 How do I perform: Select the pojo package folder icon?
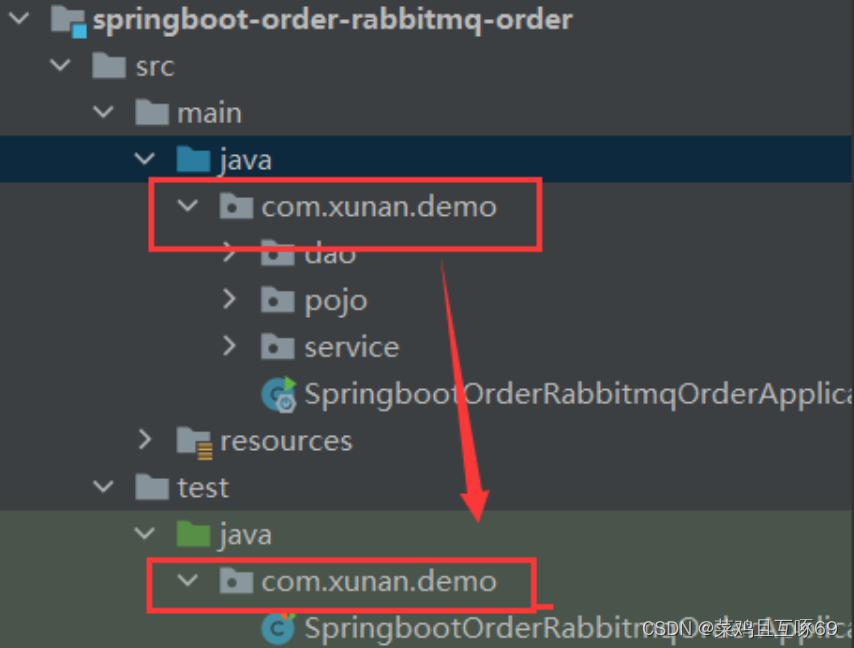(277, 300)
